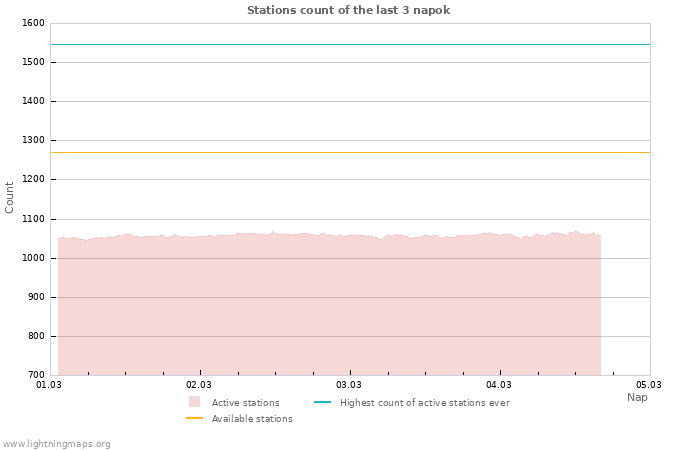Click the chart title 'Stations count of the last 3 napok'
700x450 pixels.
coord(349,10)
